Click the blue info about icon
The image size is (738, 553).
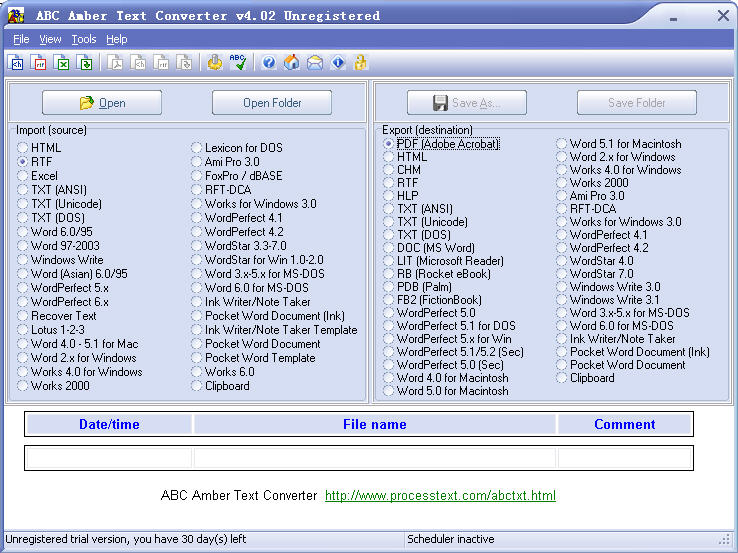tap(338, 62)
